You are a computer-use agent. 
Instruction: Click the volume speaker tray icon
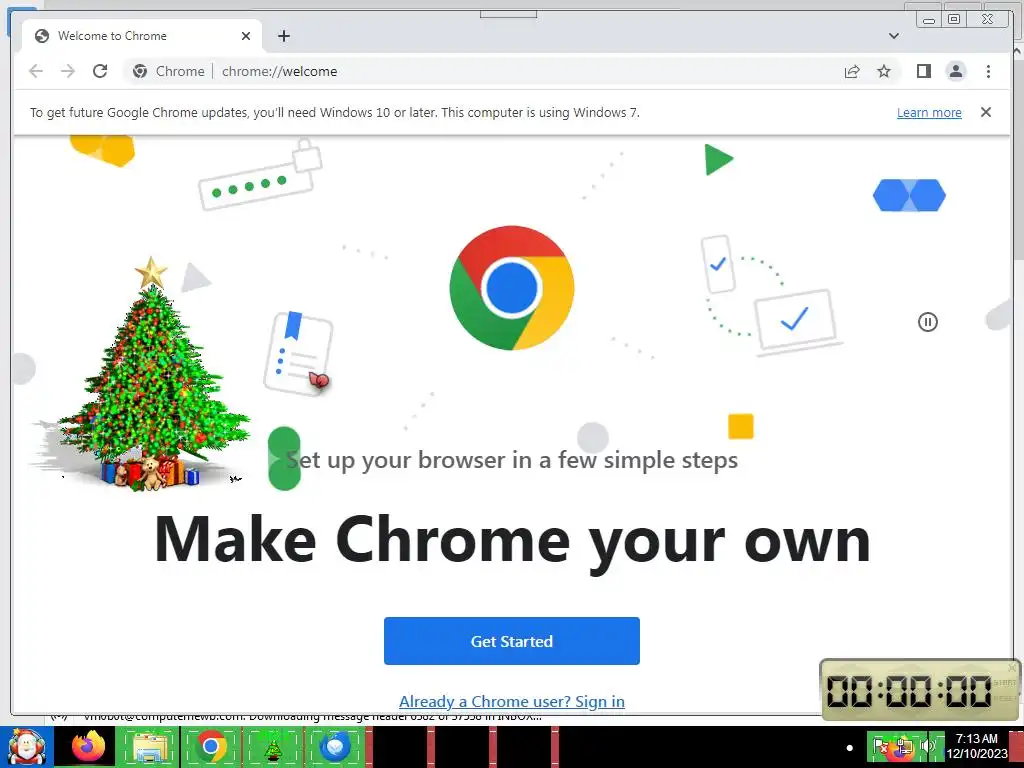[927, 746]
